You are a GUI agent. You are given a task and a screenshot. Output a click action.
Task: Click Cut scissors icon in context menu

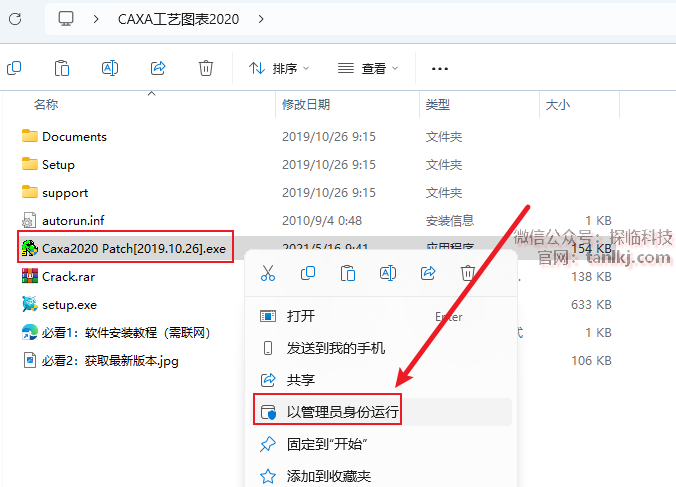[268, 273]
